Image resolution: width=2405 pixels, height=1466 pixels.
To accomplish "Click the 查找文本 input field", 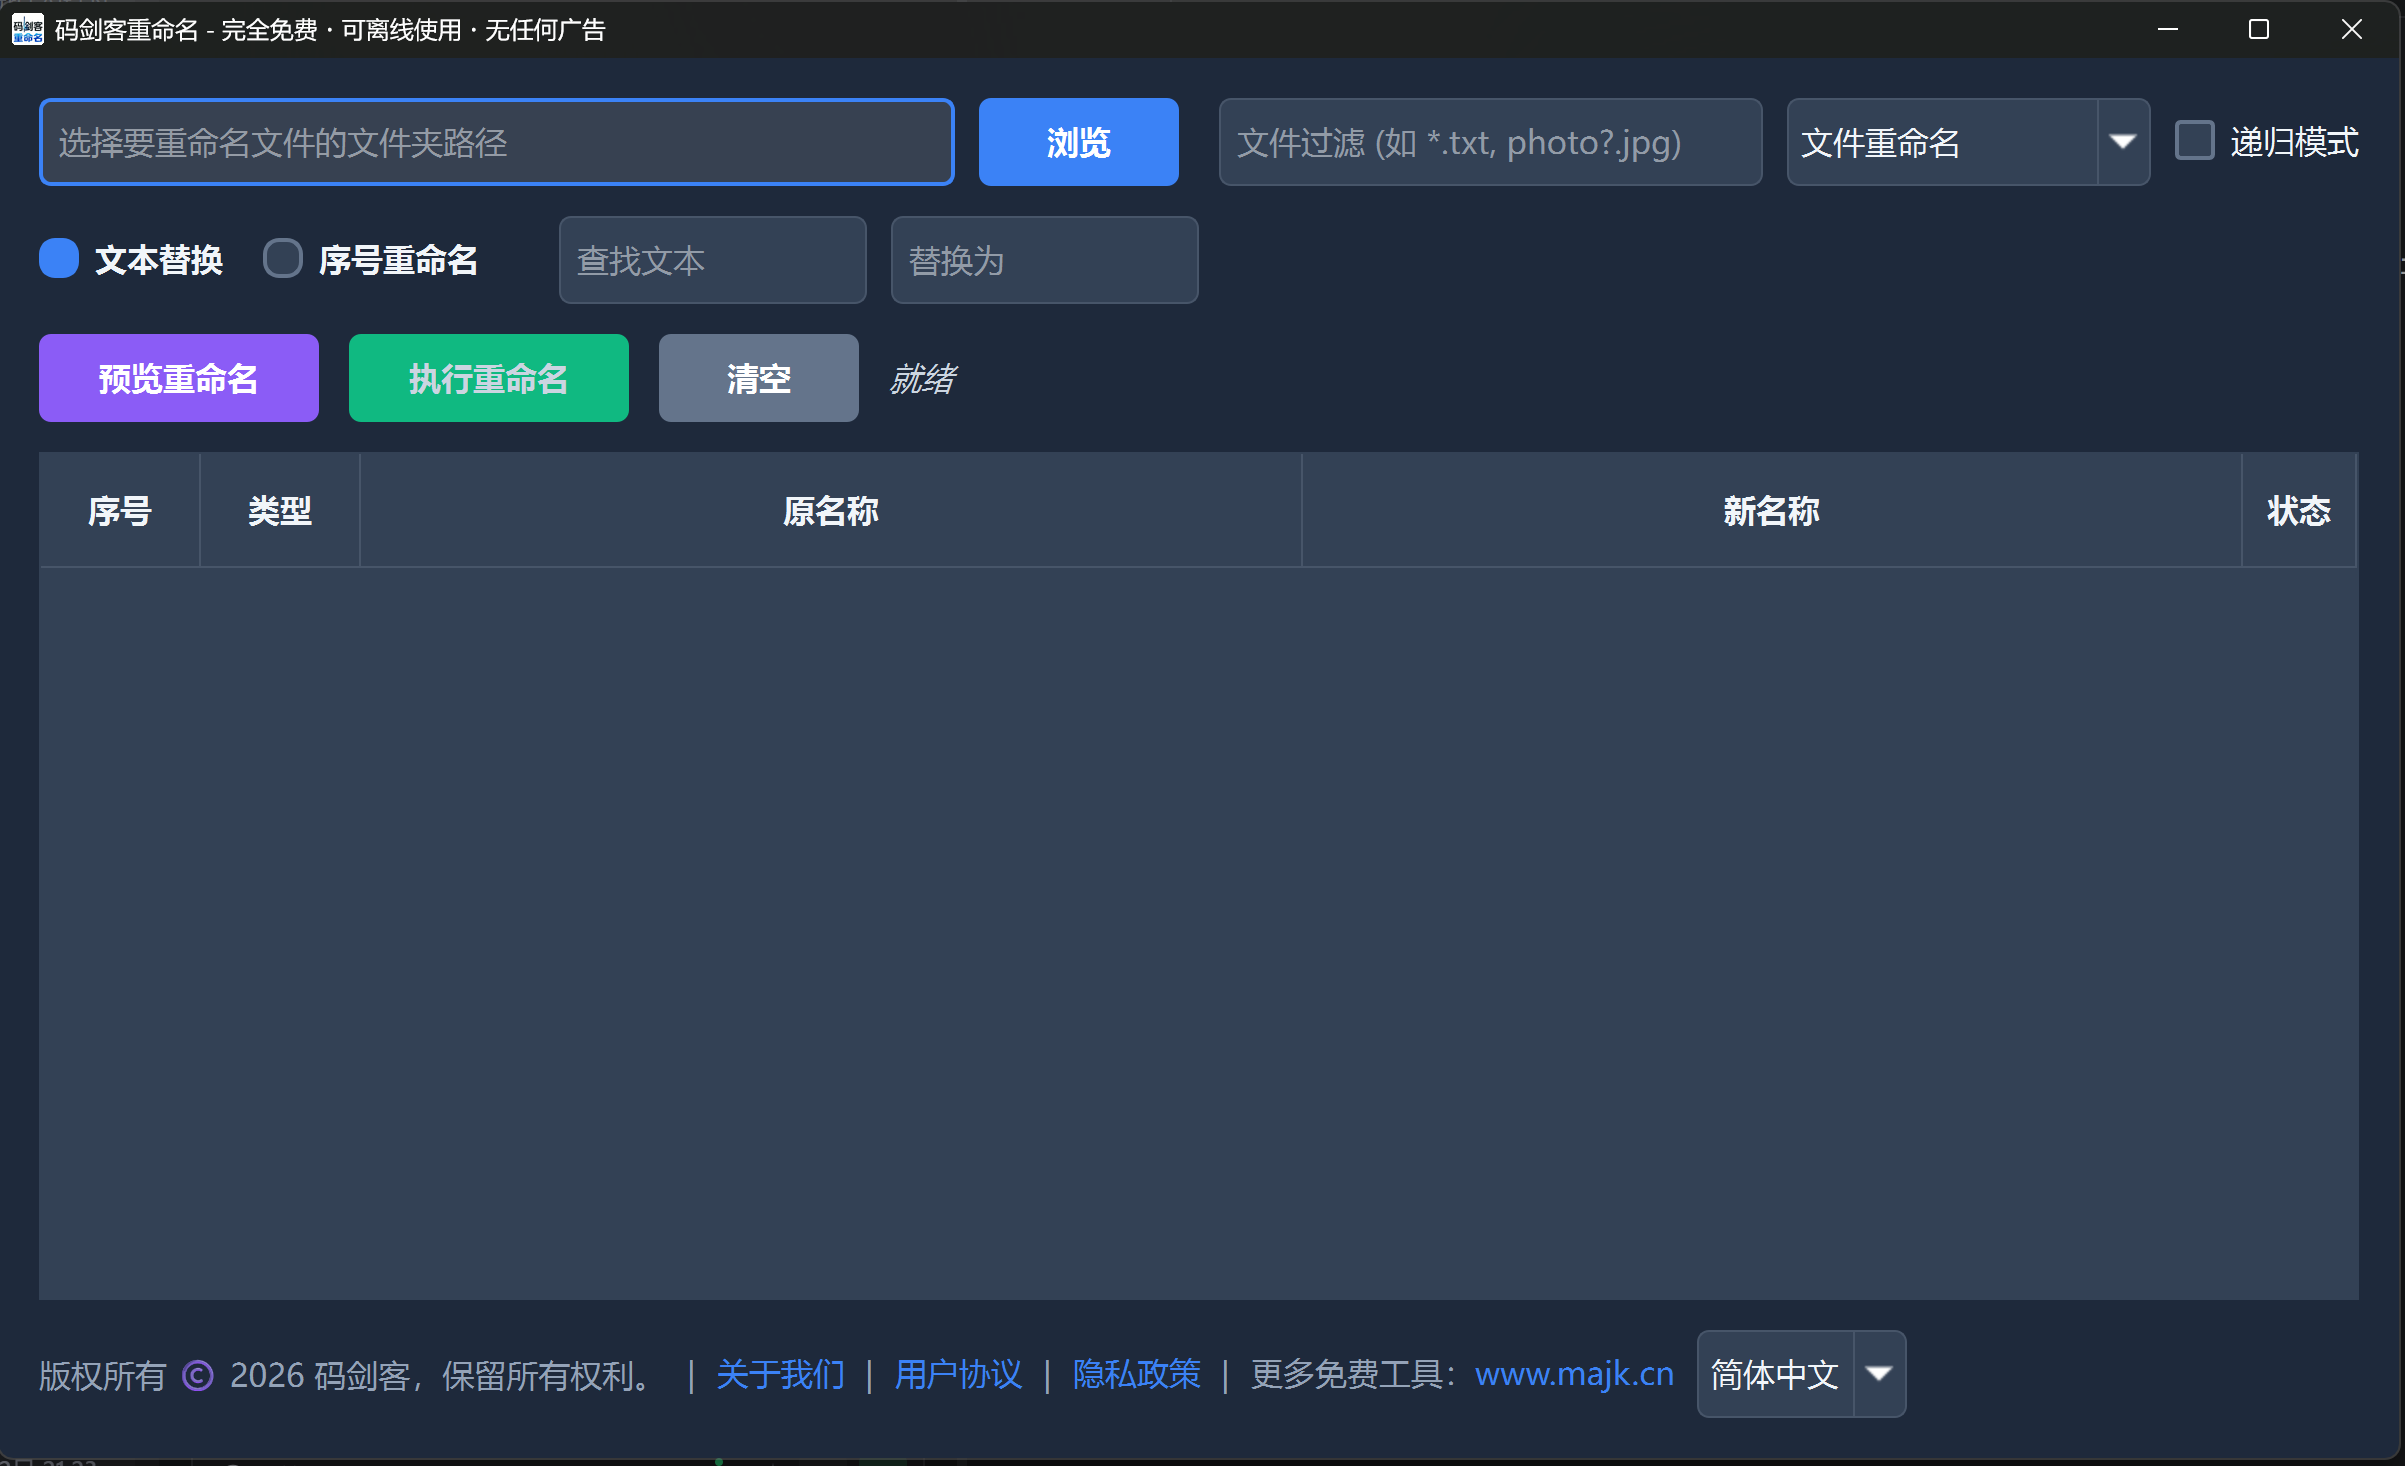I will [712, 260].
